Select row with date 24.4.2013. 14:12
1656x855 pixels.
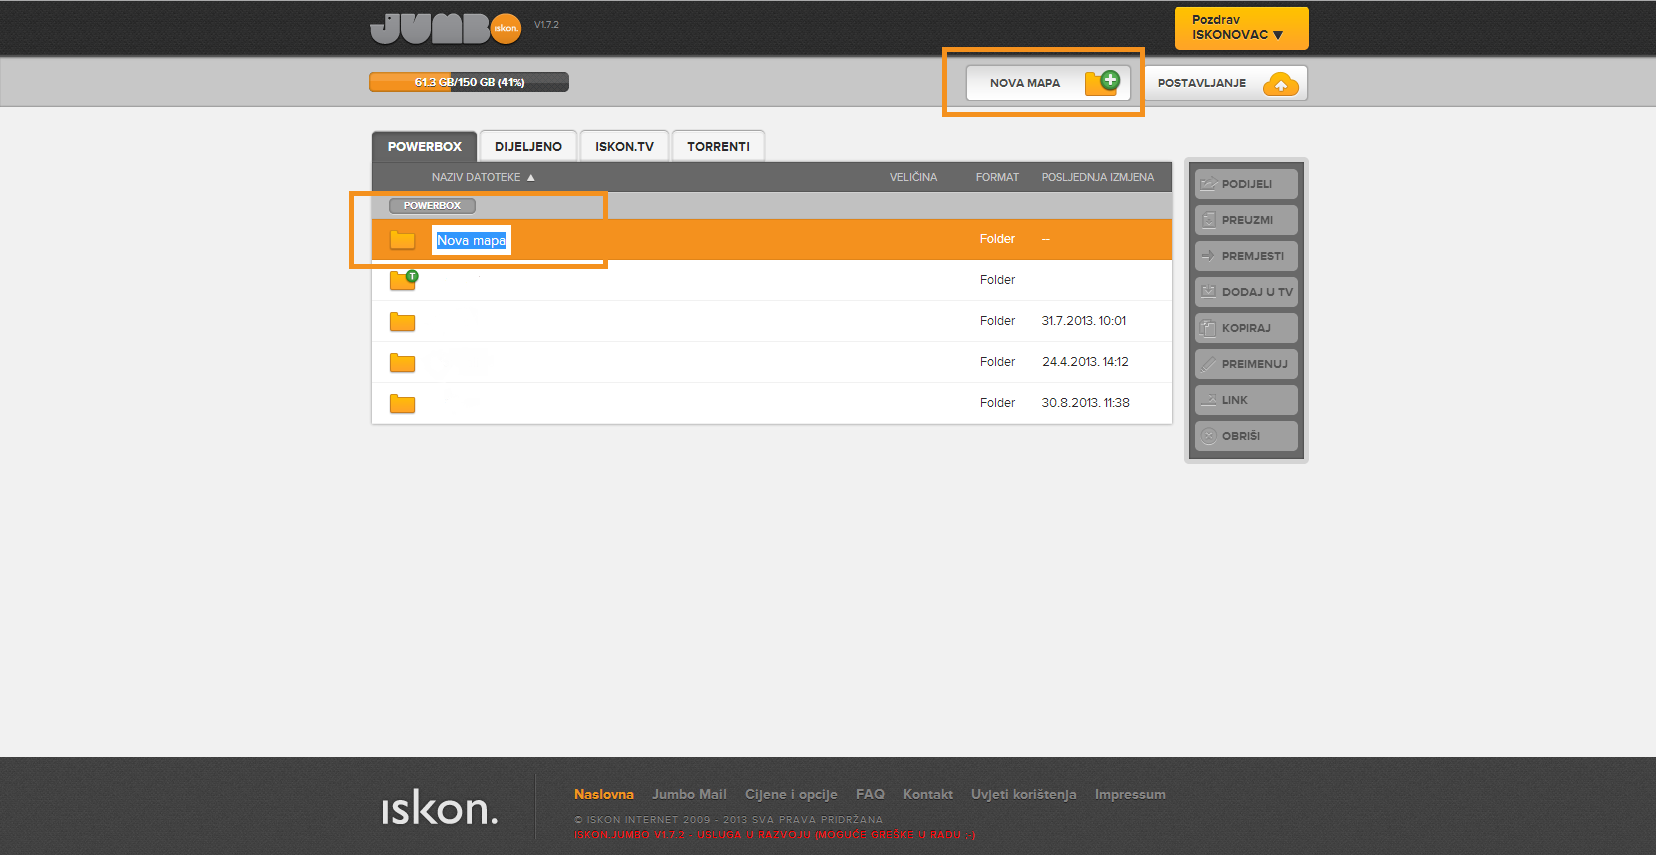click(772, 362)
